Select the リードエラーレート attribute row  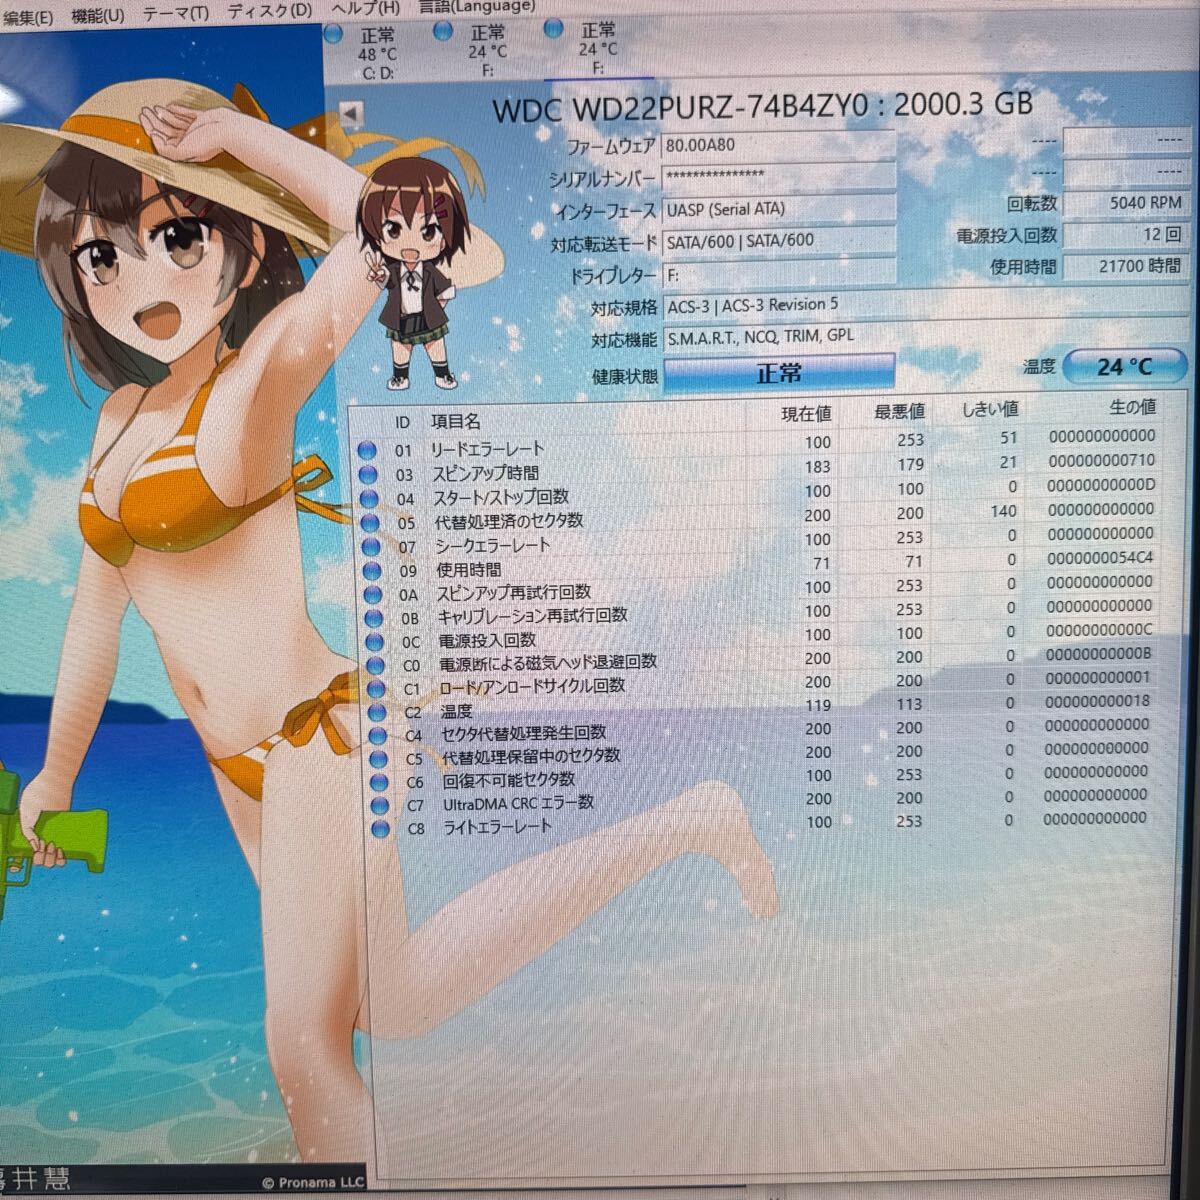click(x=757, y=443)
